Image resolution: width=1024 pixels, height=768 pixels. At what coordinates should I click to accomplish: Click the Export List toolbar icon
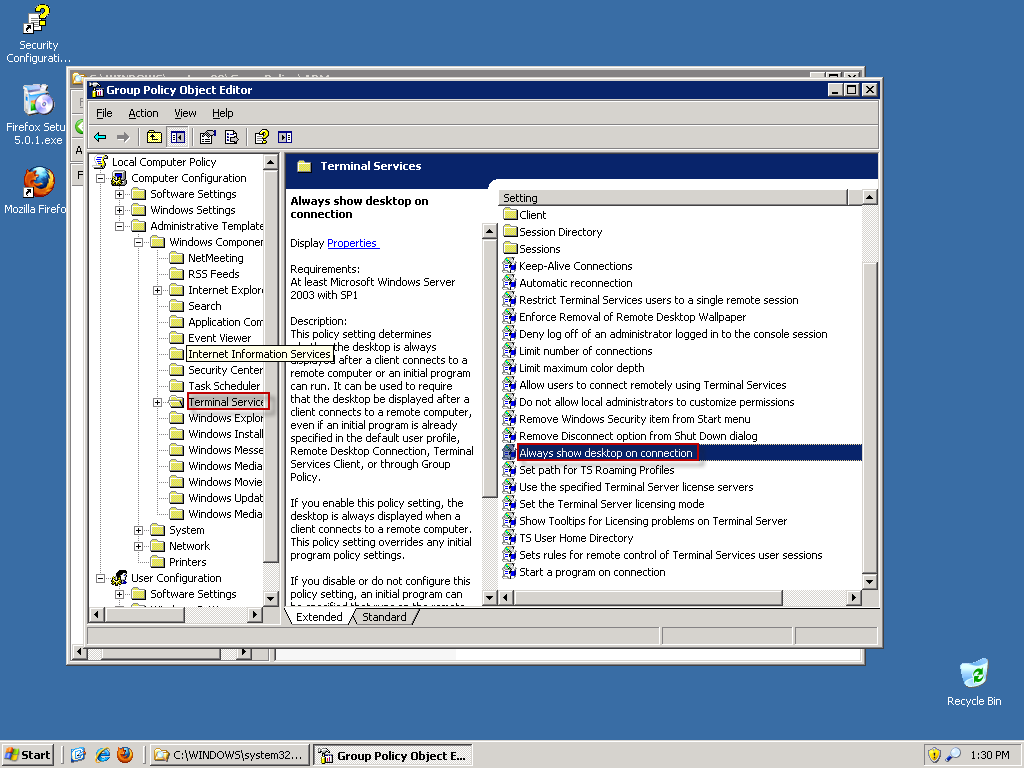[x=231, y=137]
